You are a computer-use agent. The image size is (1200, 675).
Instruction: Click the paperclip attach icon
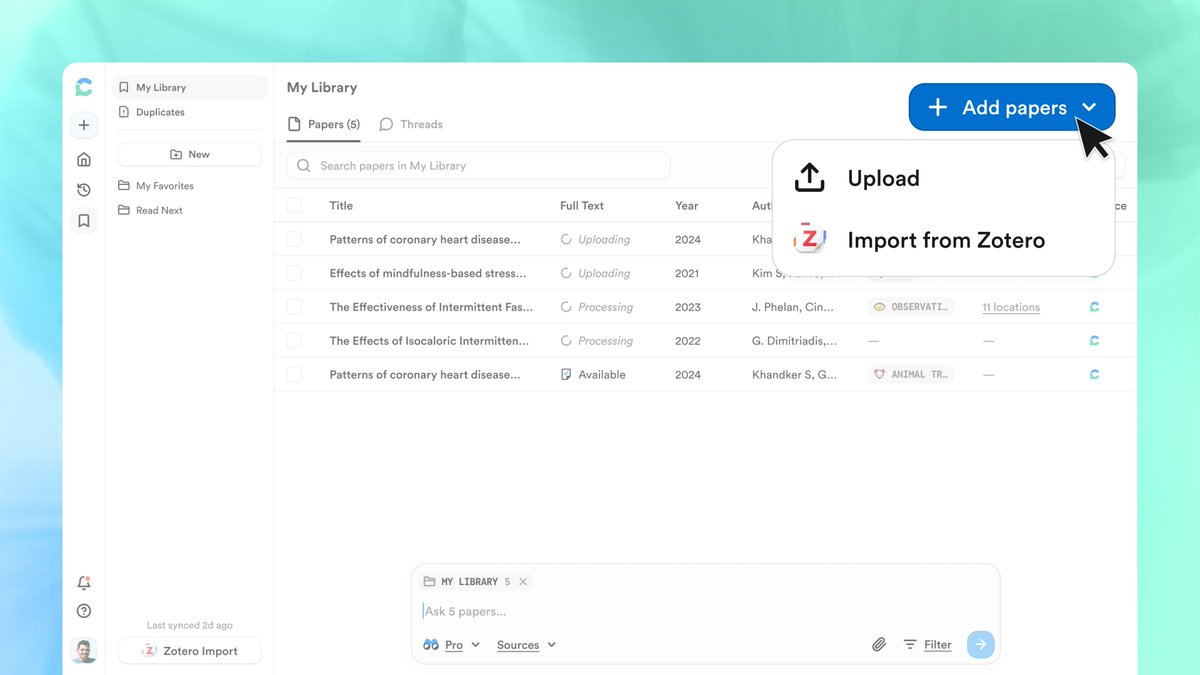879,645
